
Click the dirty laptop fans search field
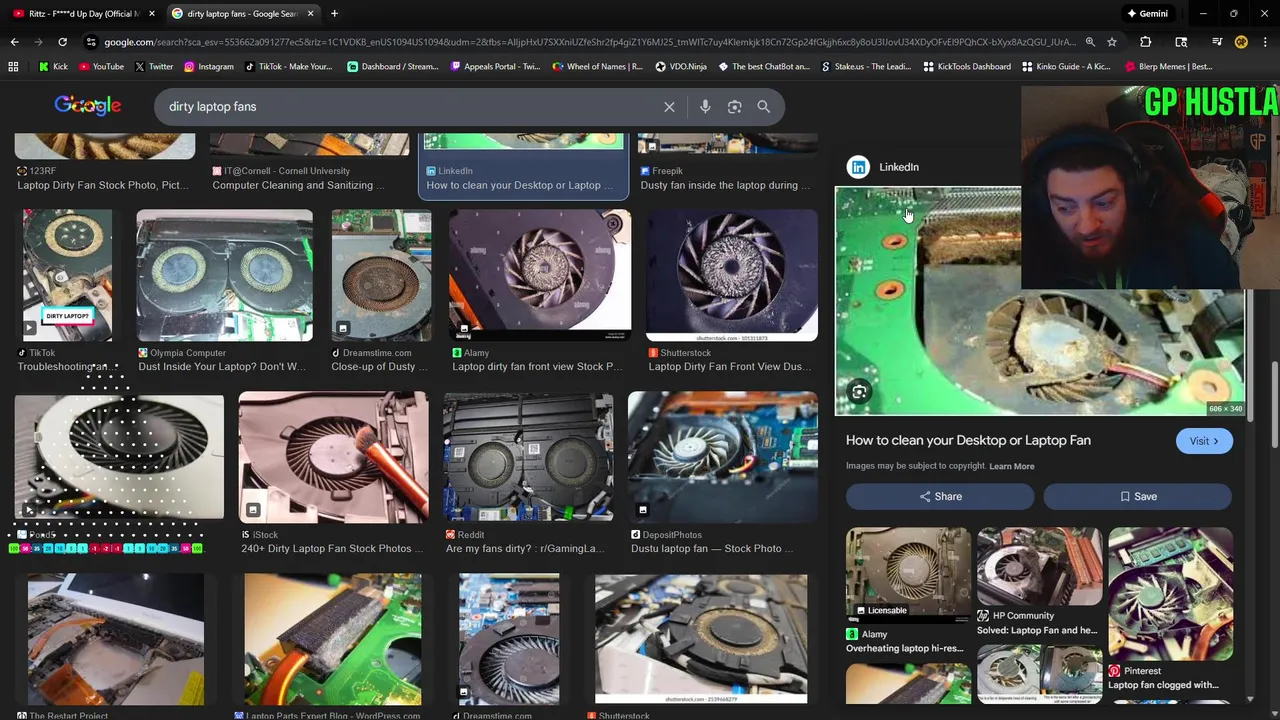coord(410,107)
